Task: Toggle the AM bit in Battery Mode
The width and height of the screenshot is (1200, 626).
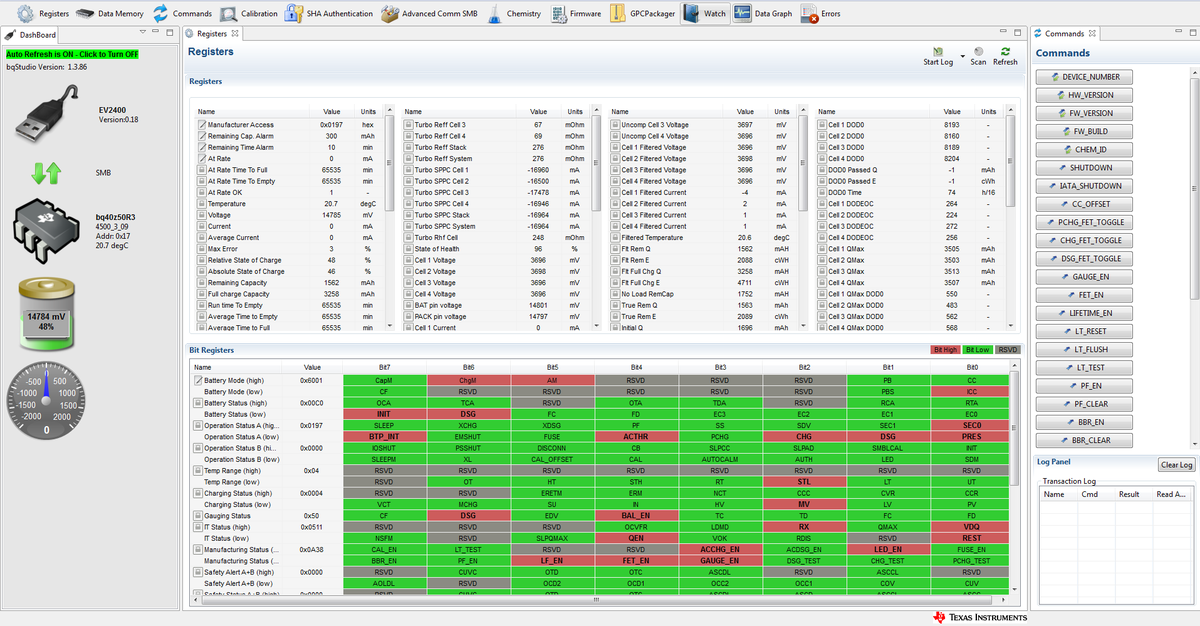Action: [552, 381]
